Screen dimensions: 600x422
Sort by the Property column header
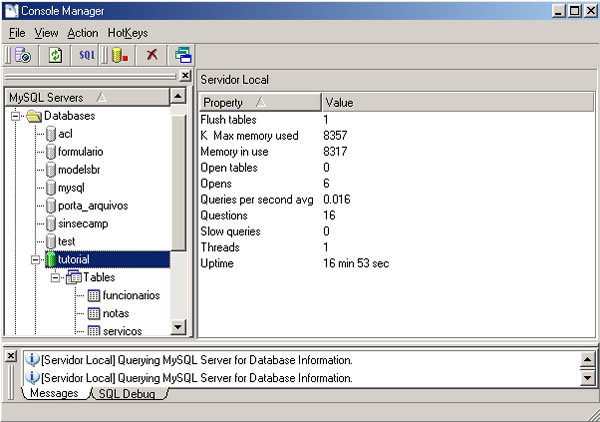(260, 103)
